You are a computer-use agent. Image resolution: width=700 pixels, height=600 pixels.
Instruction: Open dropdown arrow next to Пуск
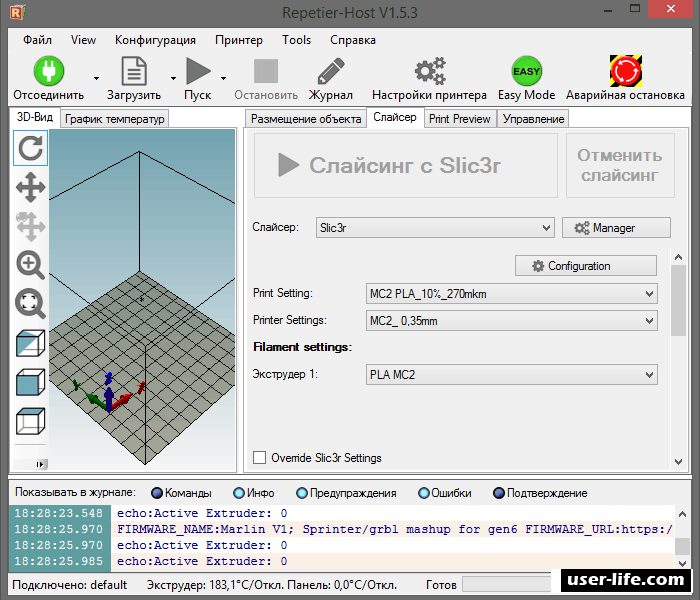pyautogui.click(x=223, y=79)
